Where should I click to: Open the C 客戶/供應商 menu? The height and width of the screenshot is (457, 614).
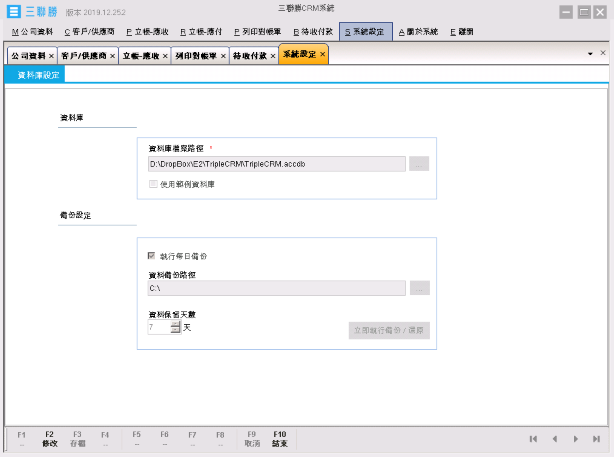click(x=89, y=32)
